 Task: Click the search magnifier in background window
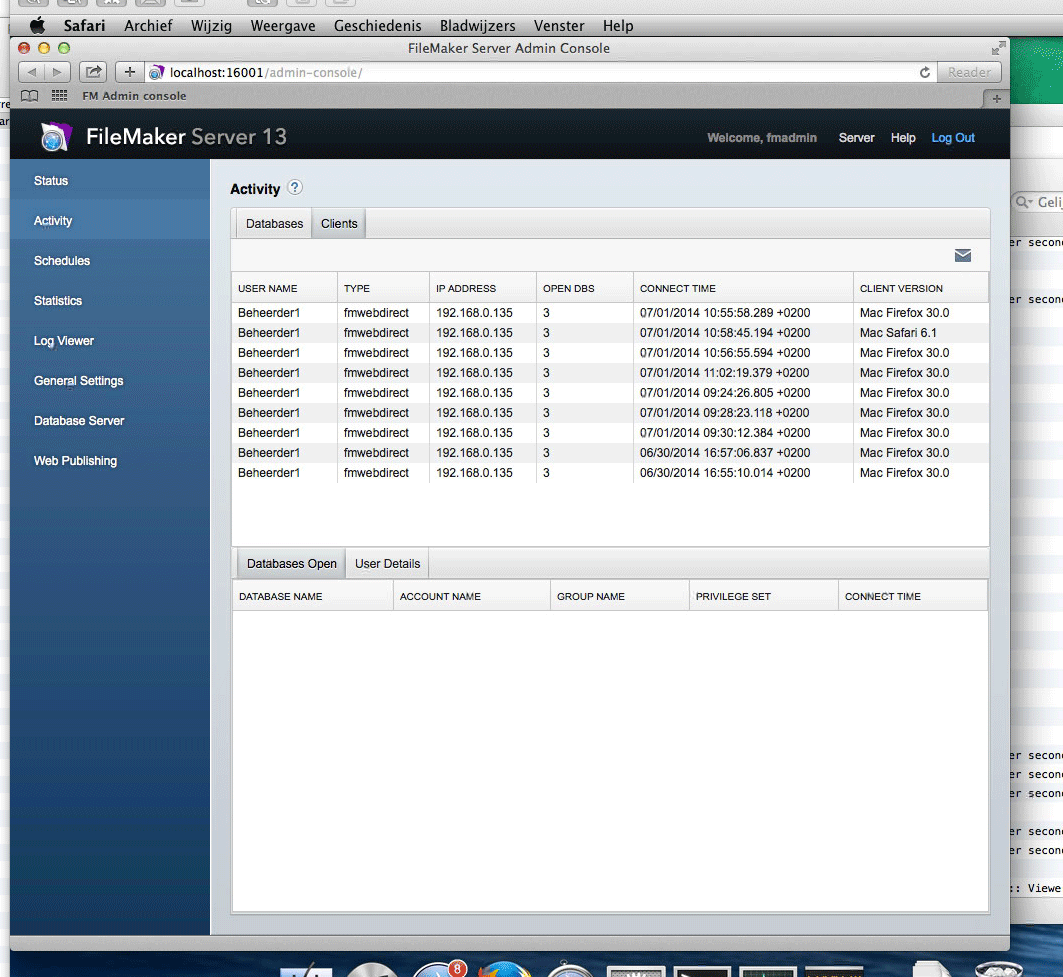pyautogui.click(x=1023, y=202)
